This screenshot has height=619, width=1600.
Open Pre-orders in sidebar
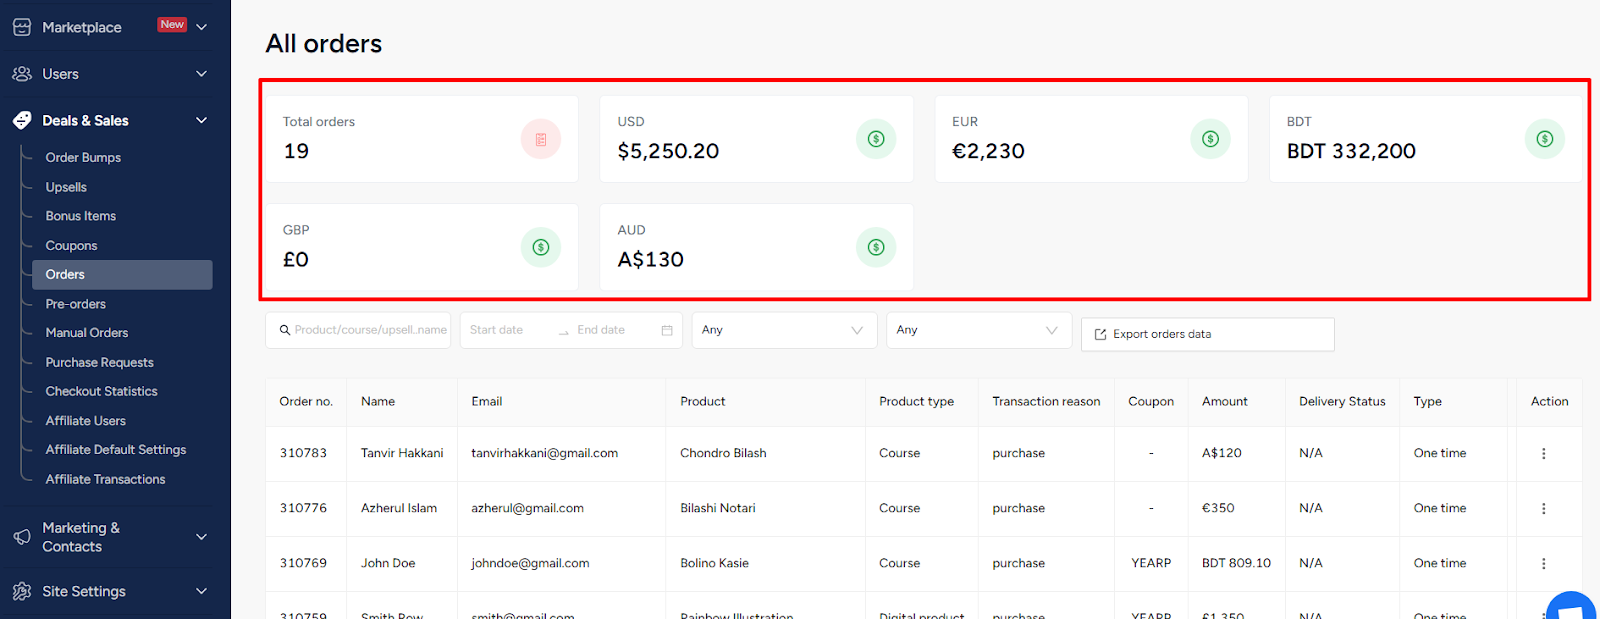point(75,304)
